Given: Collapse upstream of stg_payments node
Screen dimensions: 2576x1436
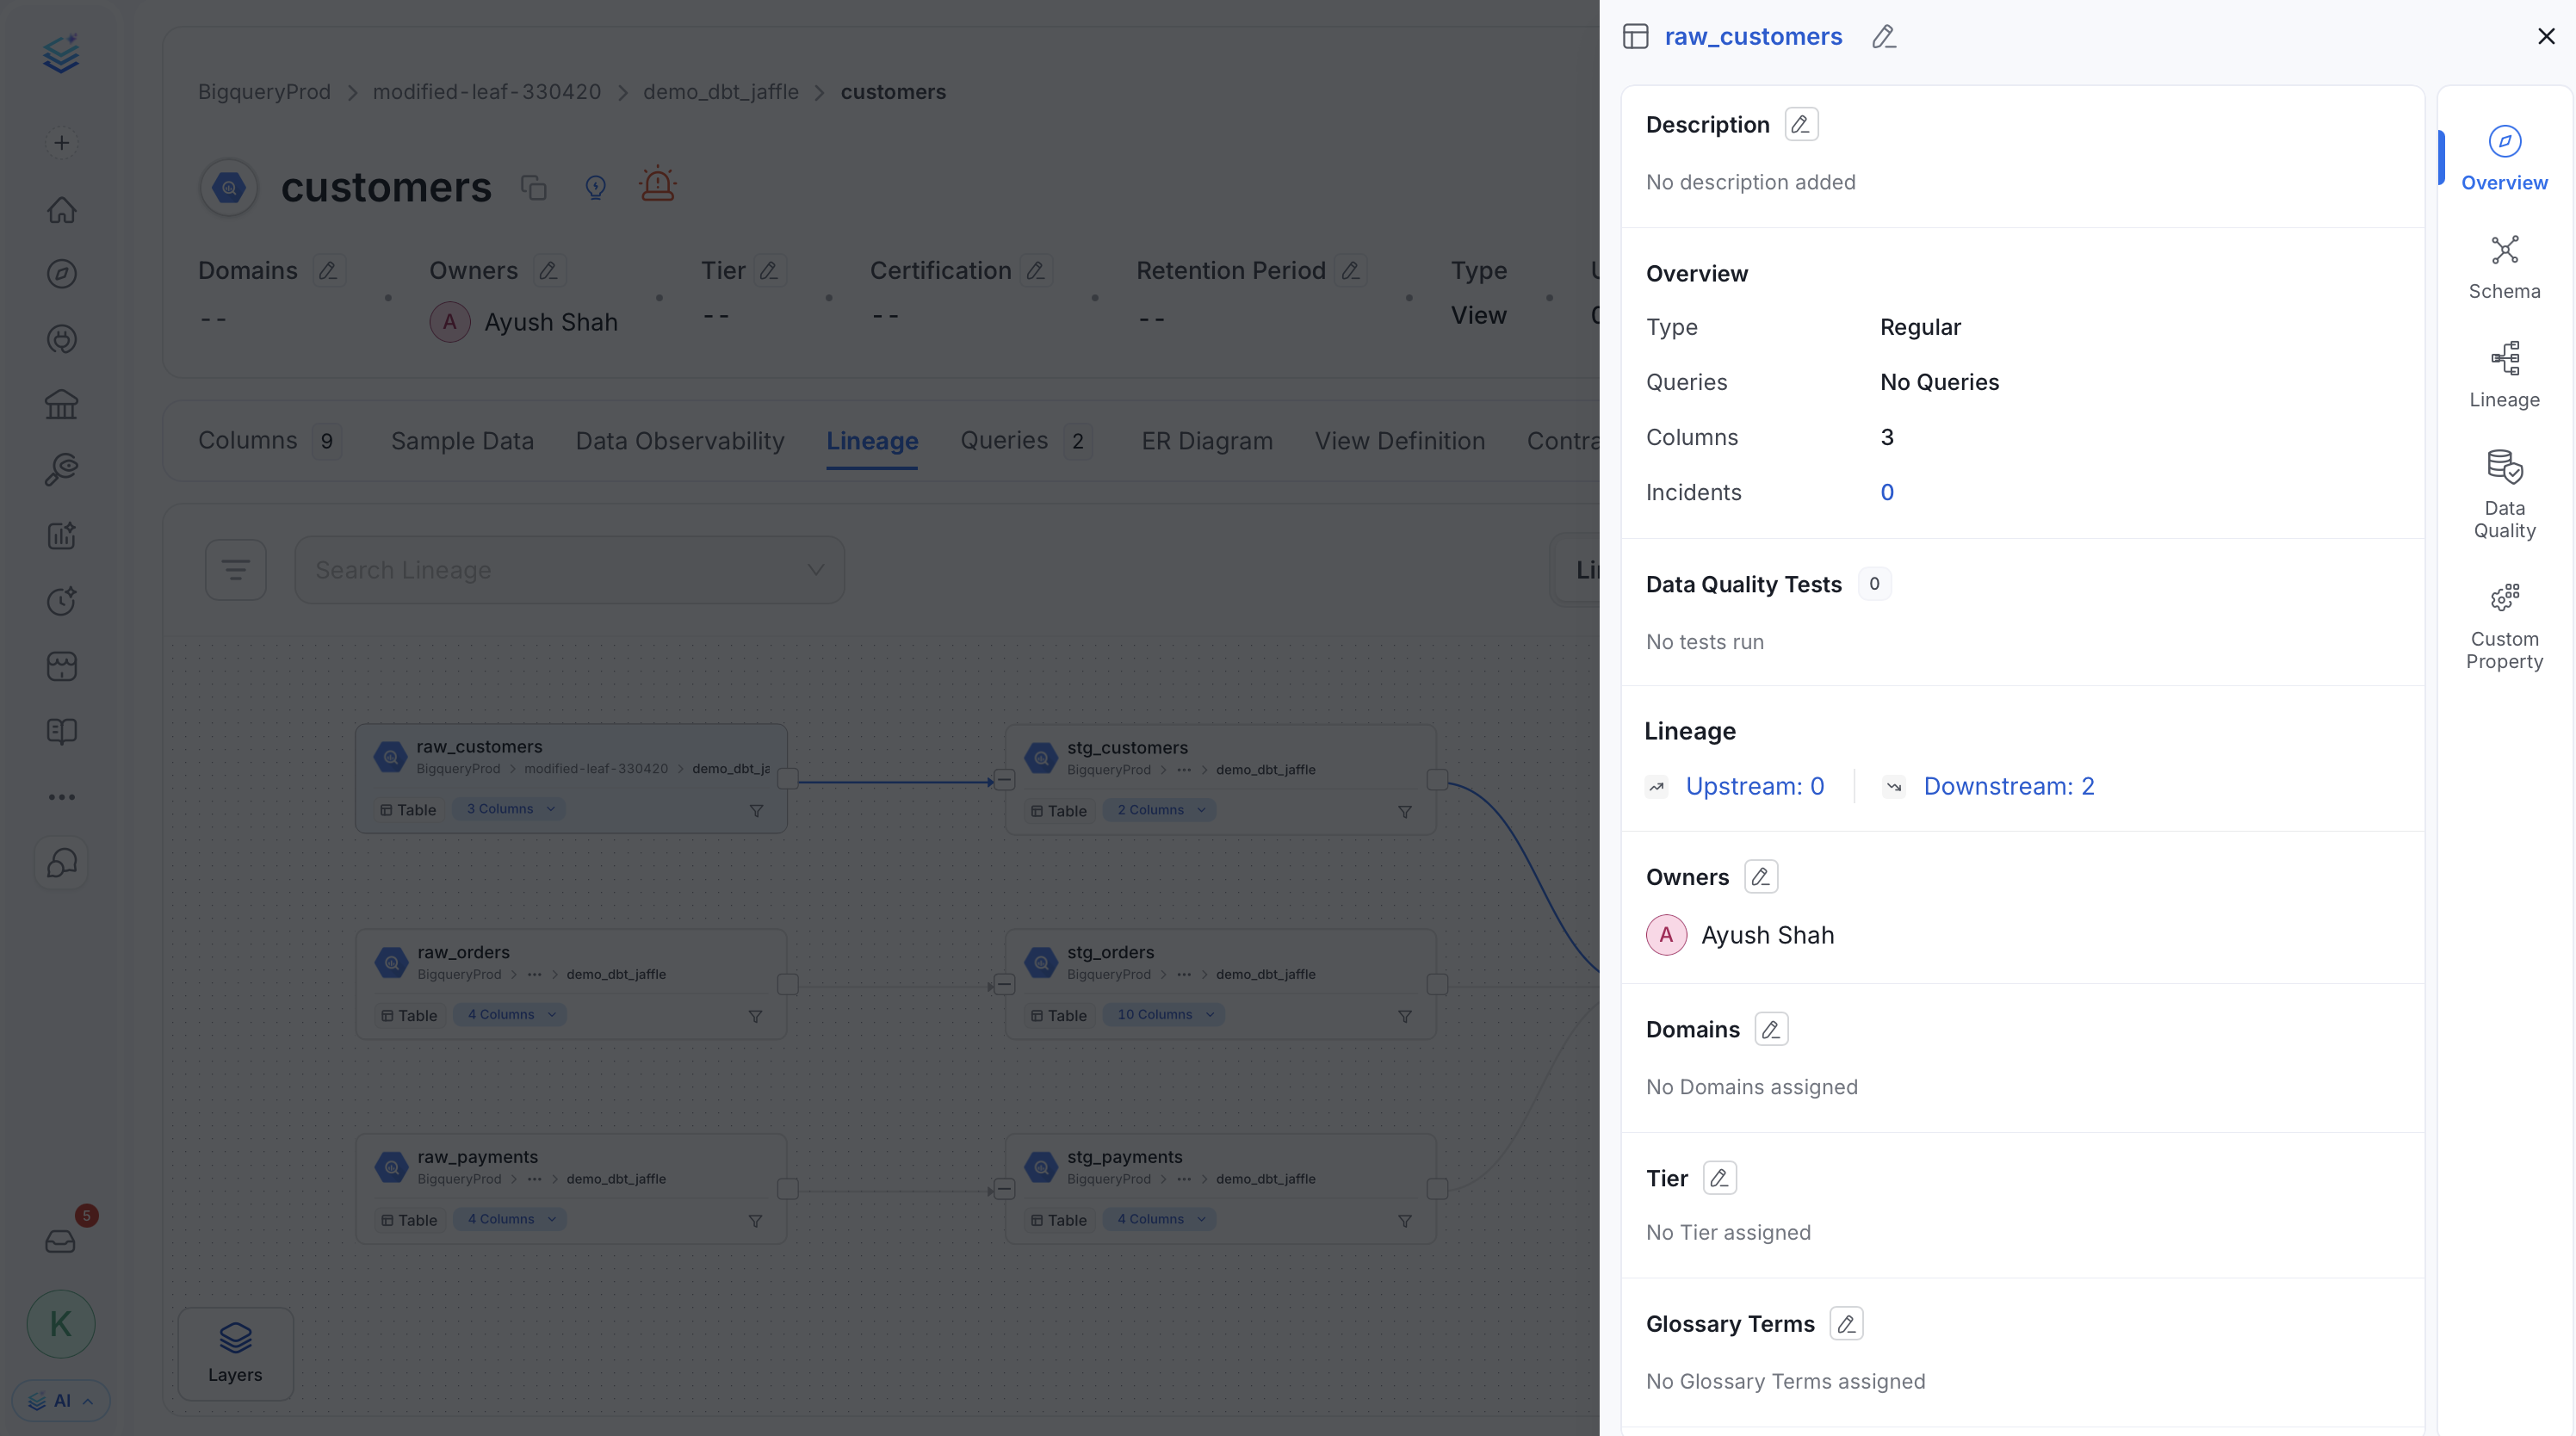Looking at the screenshot, I should [x=1004, y=1189].
